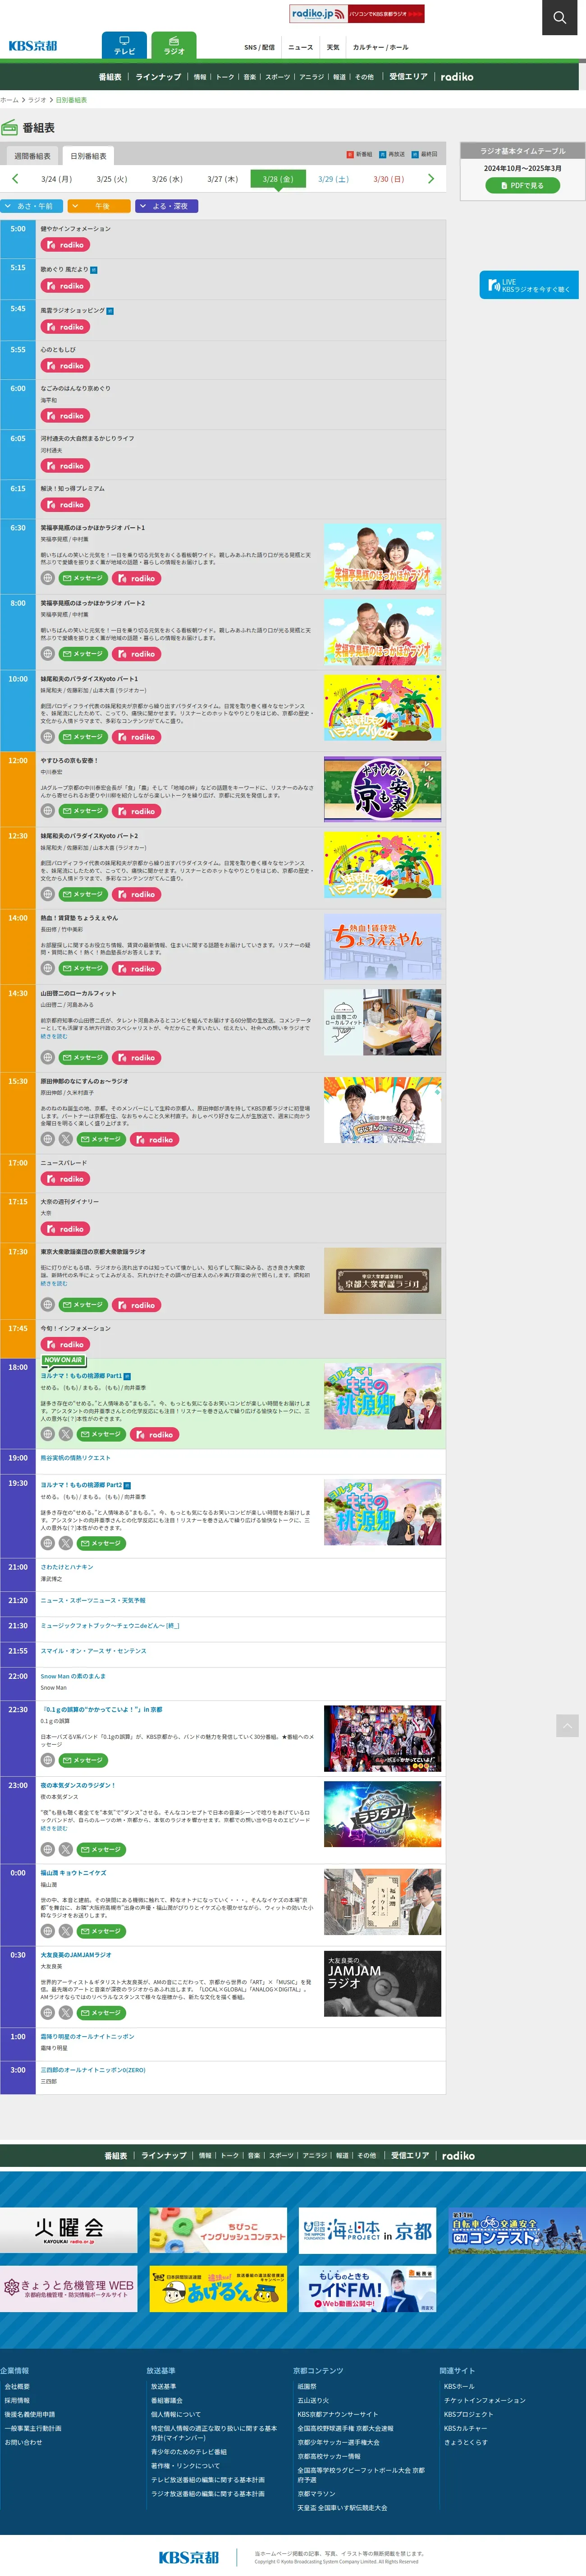Click radiko in top green navigation bar
This screenshot has width=586, height=2576.
(457, 77)
